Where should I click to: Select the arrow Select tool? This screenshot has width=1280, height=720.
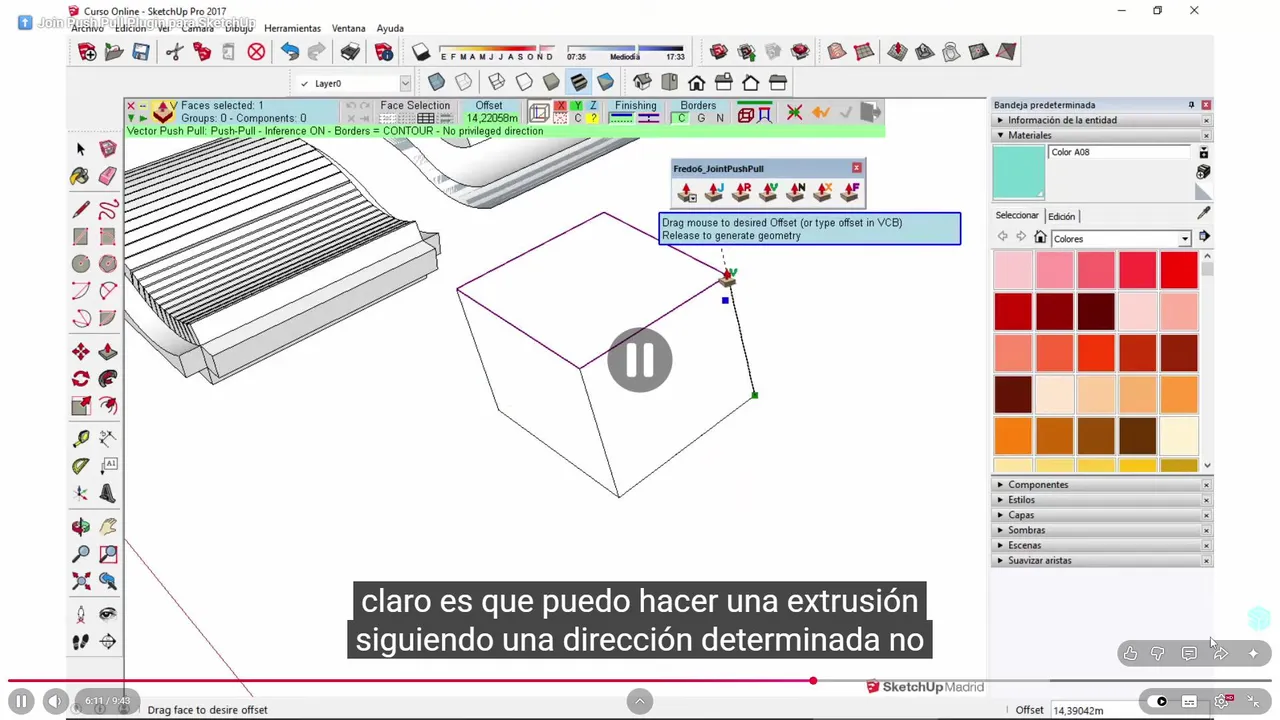tap(81, 149)
